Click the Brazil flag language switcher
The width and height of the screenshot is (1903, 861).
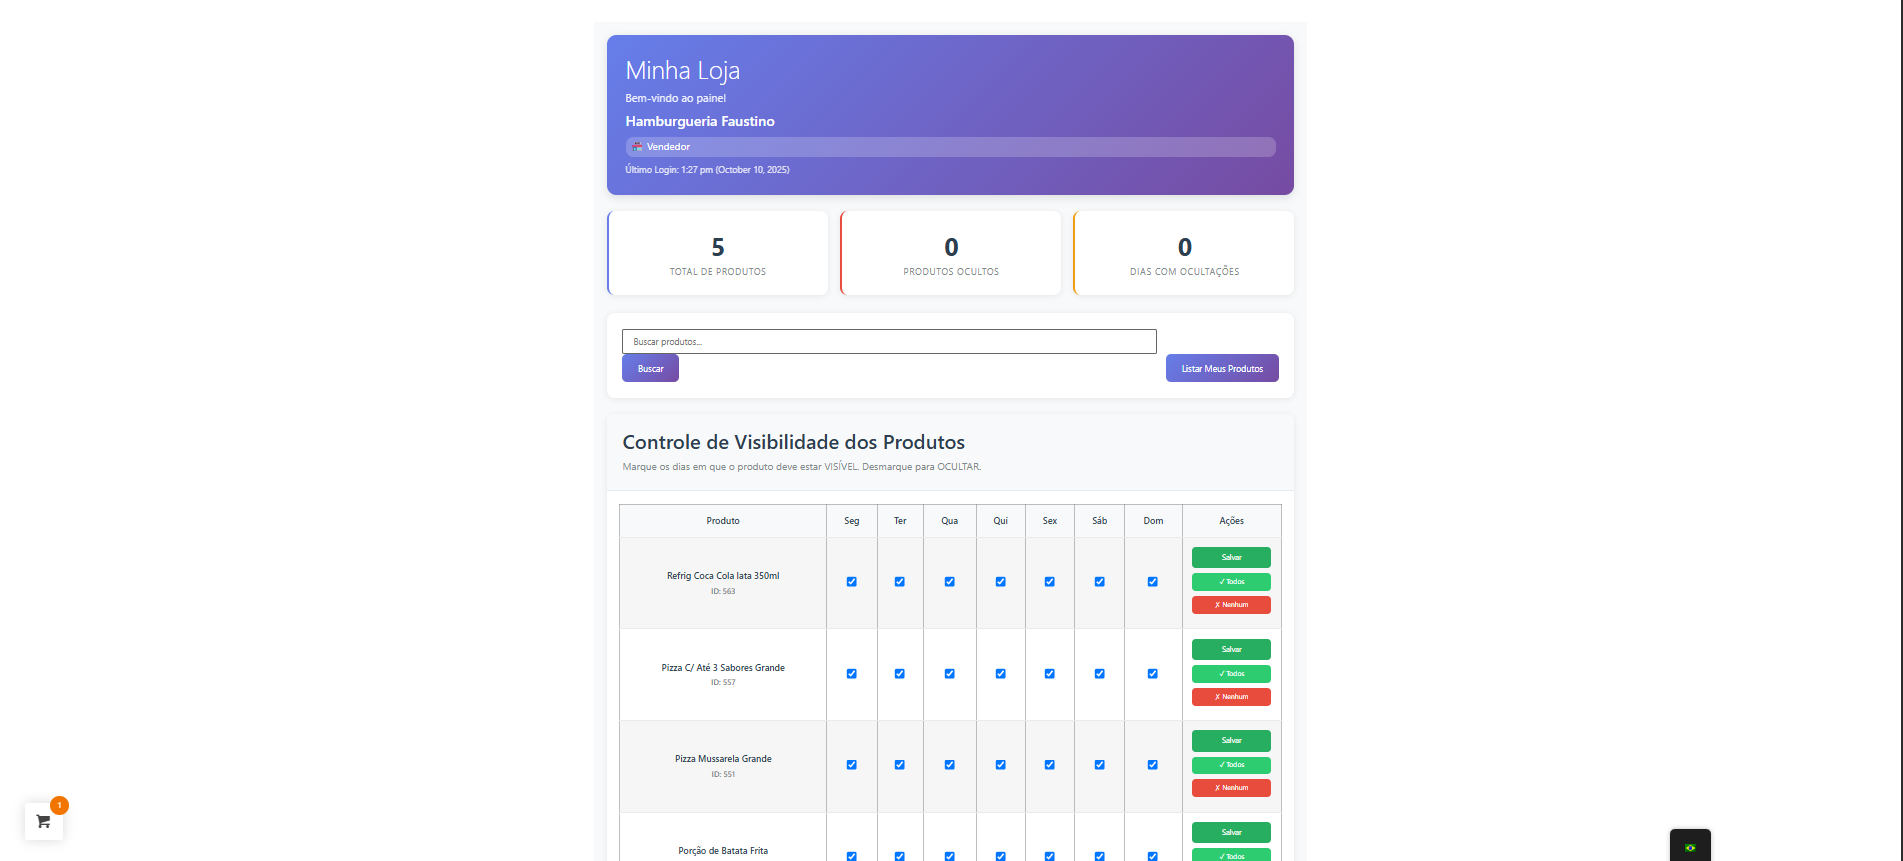[1690, 846]
